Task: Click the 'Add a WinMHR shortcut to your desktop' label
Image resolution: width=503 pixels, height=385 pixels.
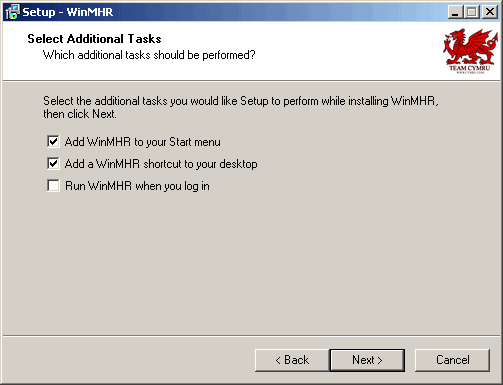Action: pos(161,164)
